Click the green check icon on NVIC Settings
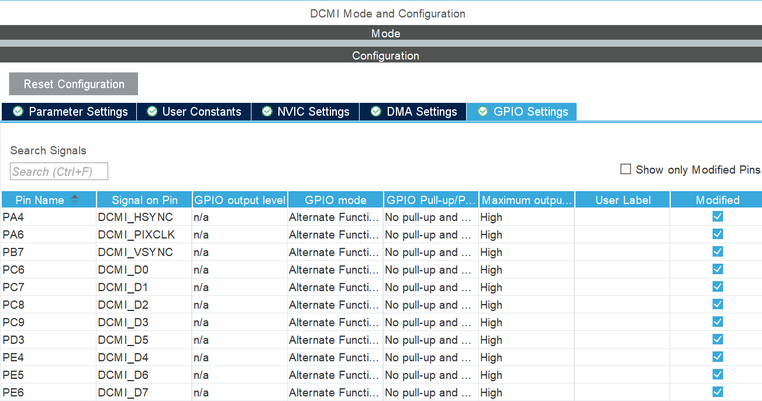The image size is (762, 401). pos(267,111)
